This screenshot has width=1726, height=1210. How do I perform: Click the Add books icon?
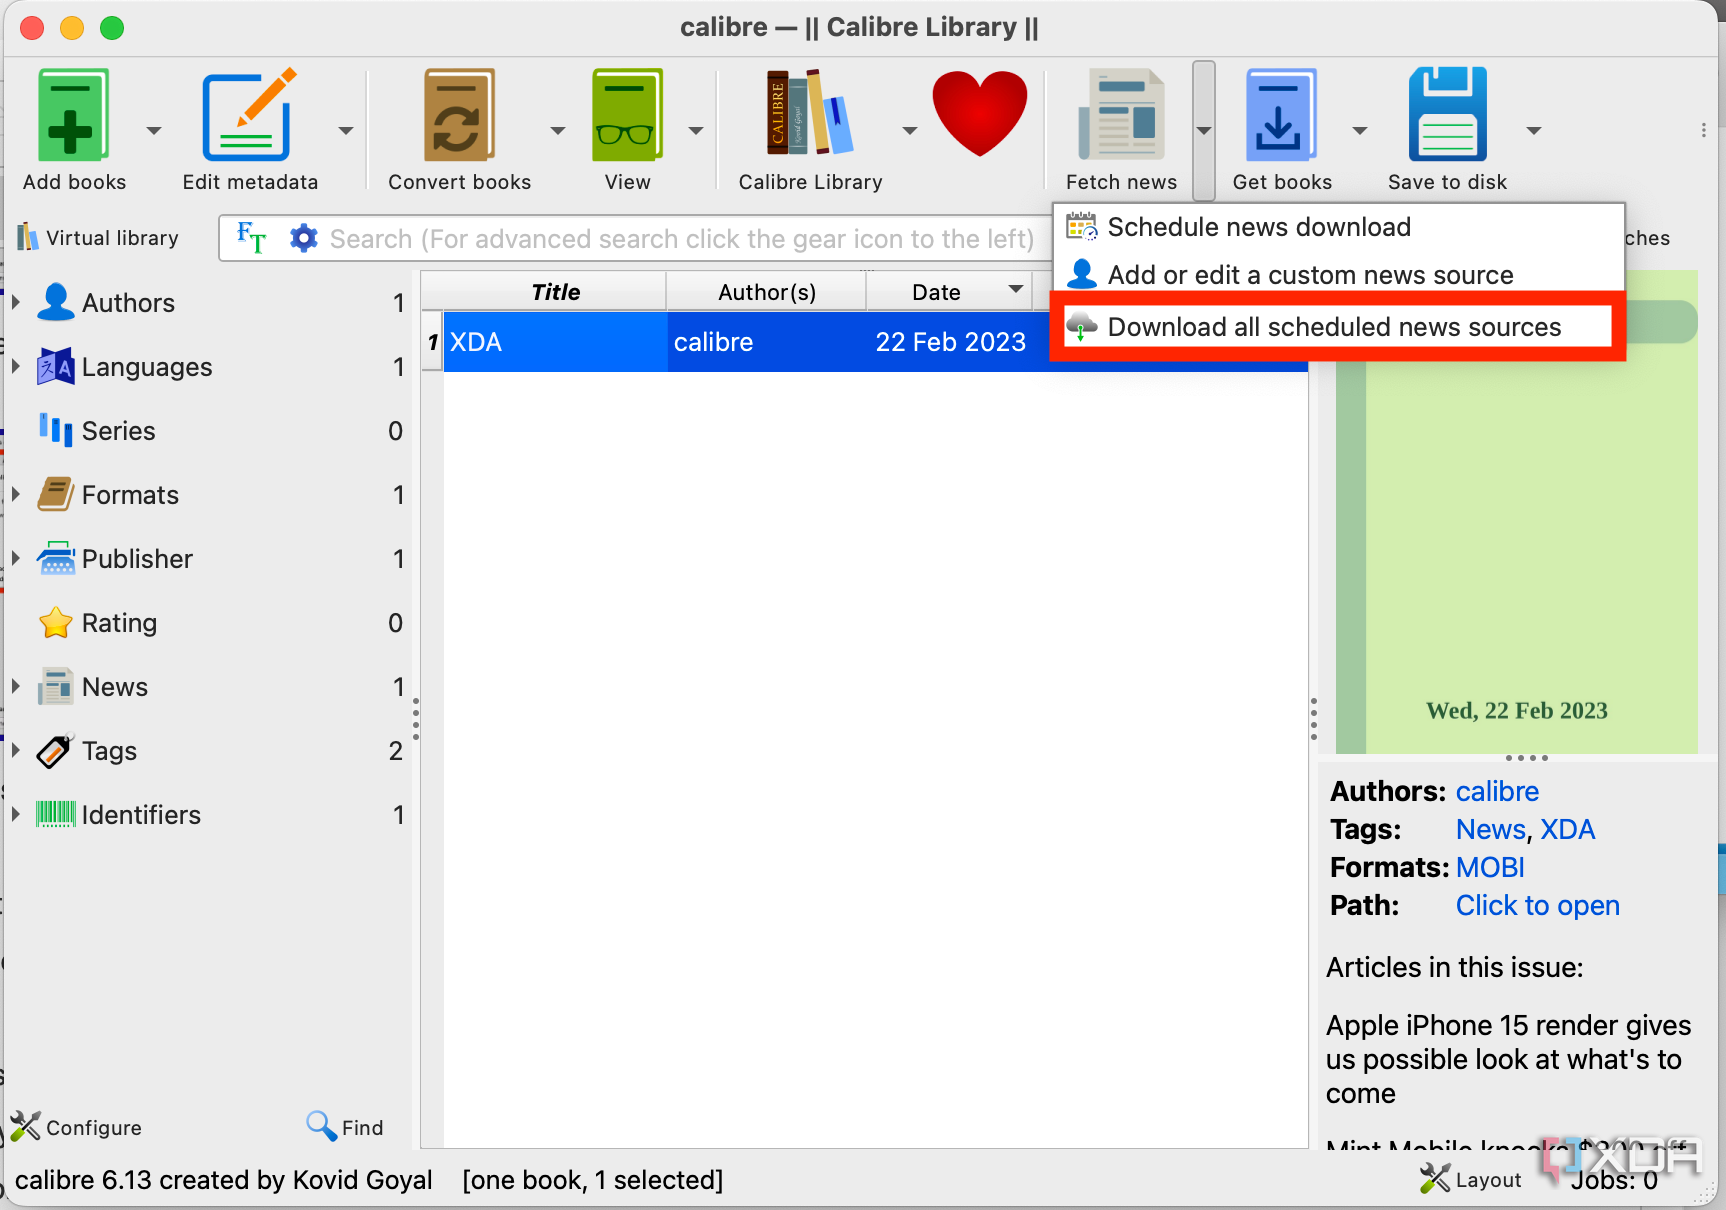coord(73,114)
